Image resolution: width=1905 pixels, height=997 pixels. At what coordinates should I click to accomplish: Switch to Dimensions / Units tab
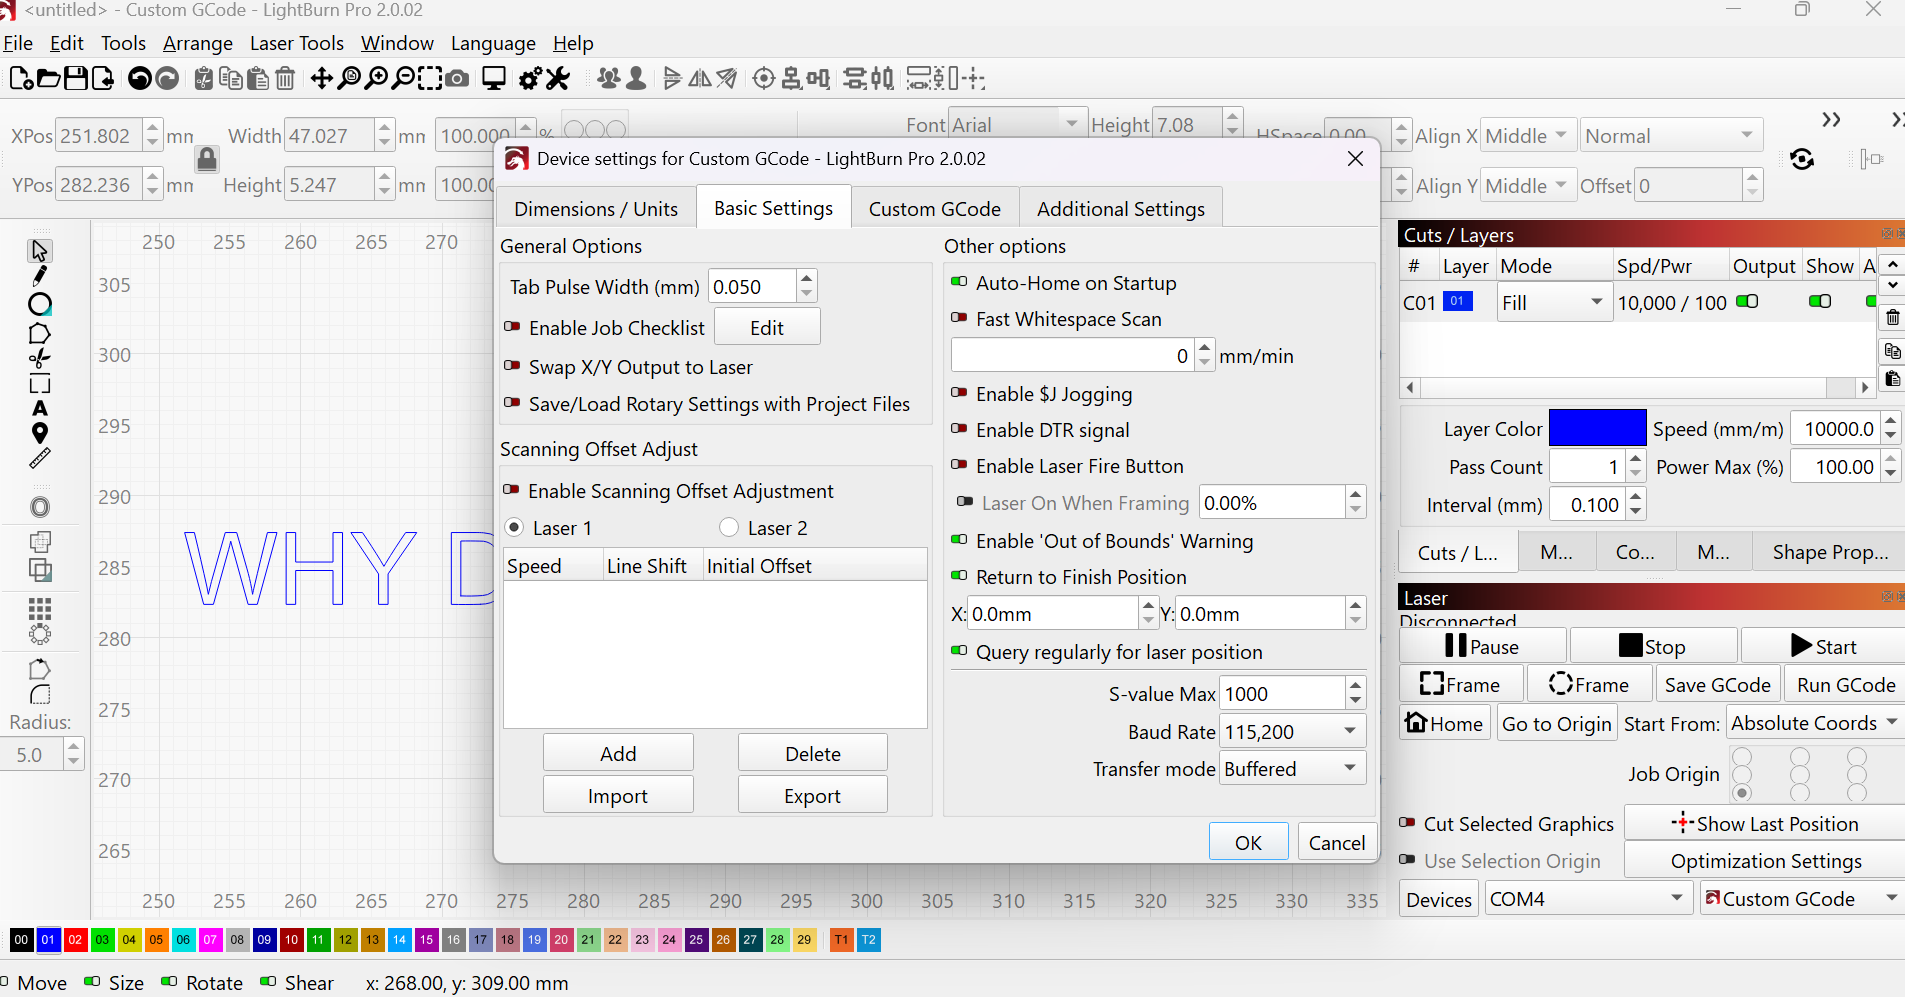click(596, 208)
